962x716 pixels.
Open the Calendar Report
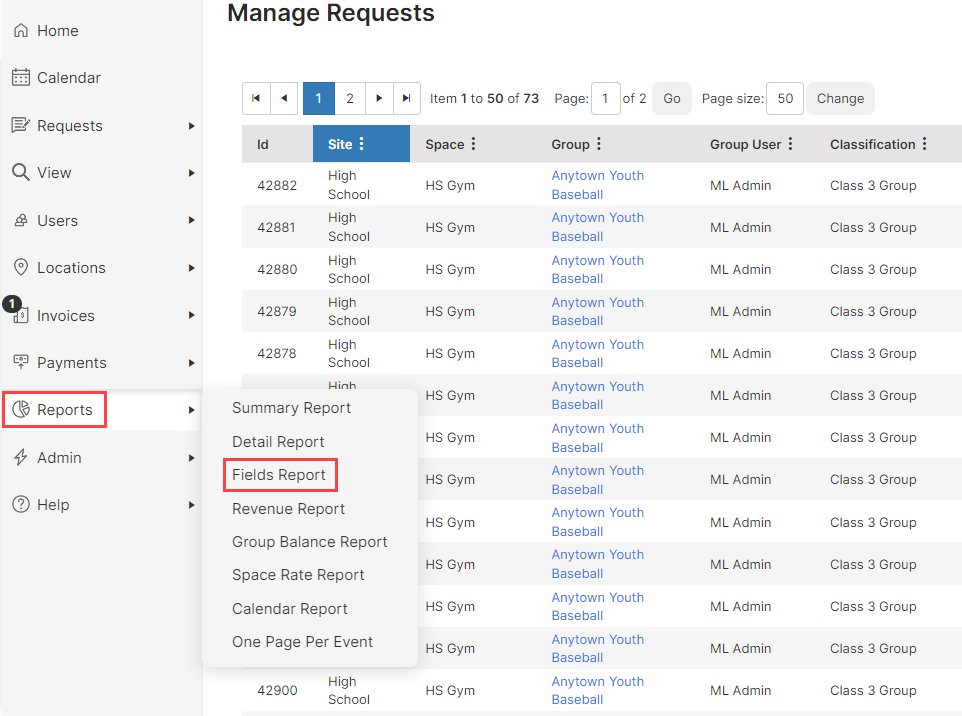pyautogui.click(x=290, y=609)
